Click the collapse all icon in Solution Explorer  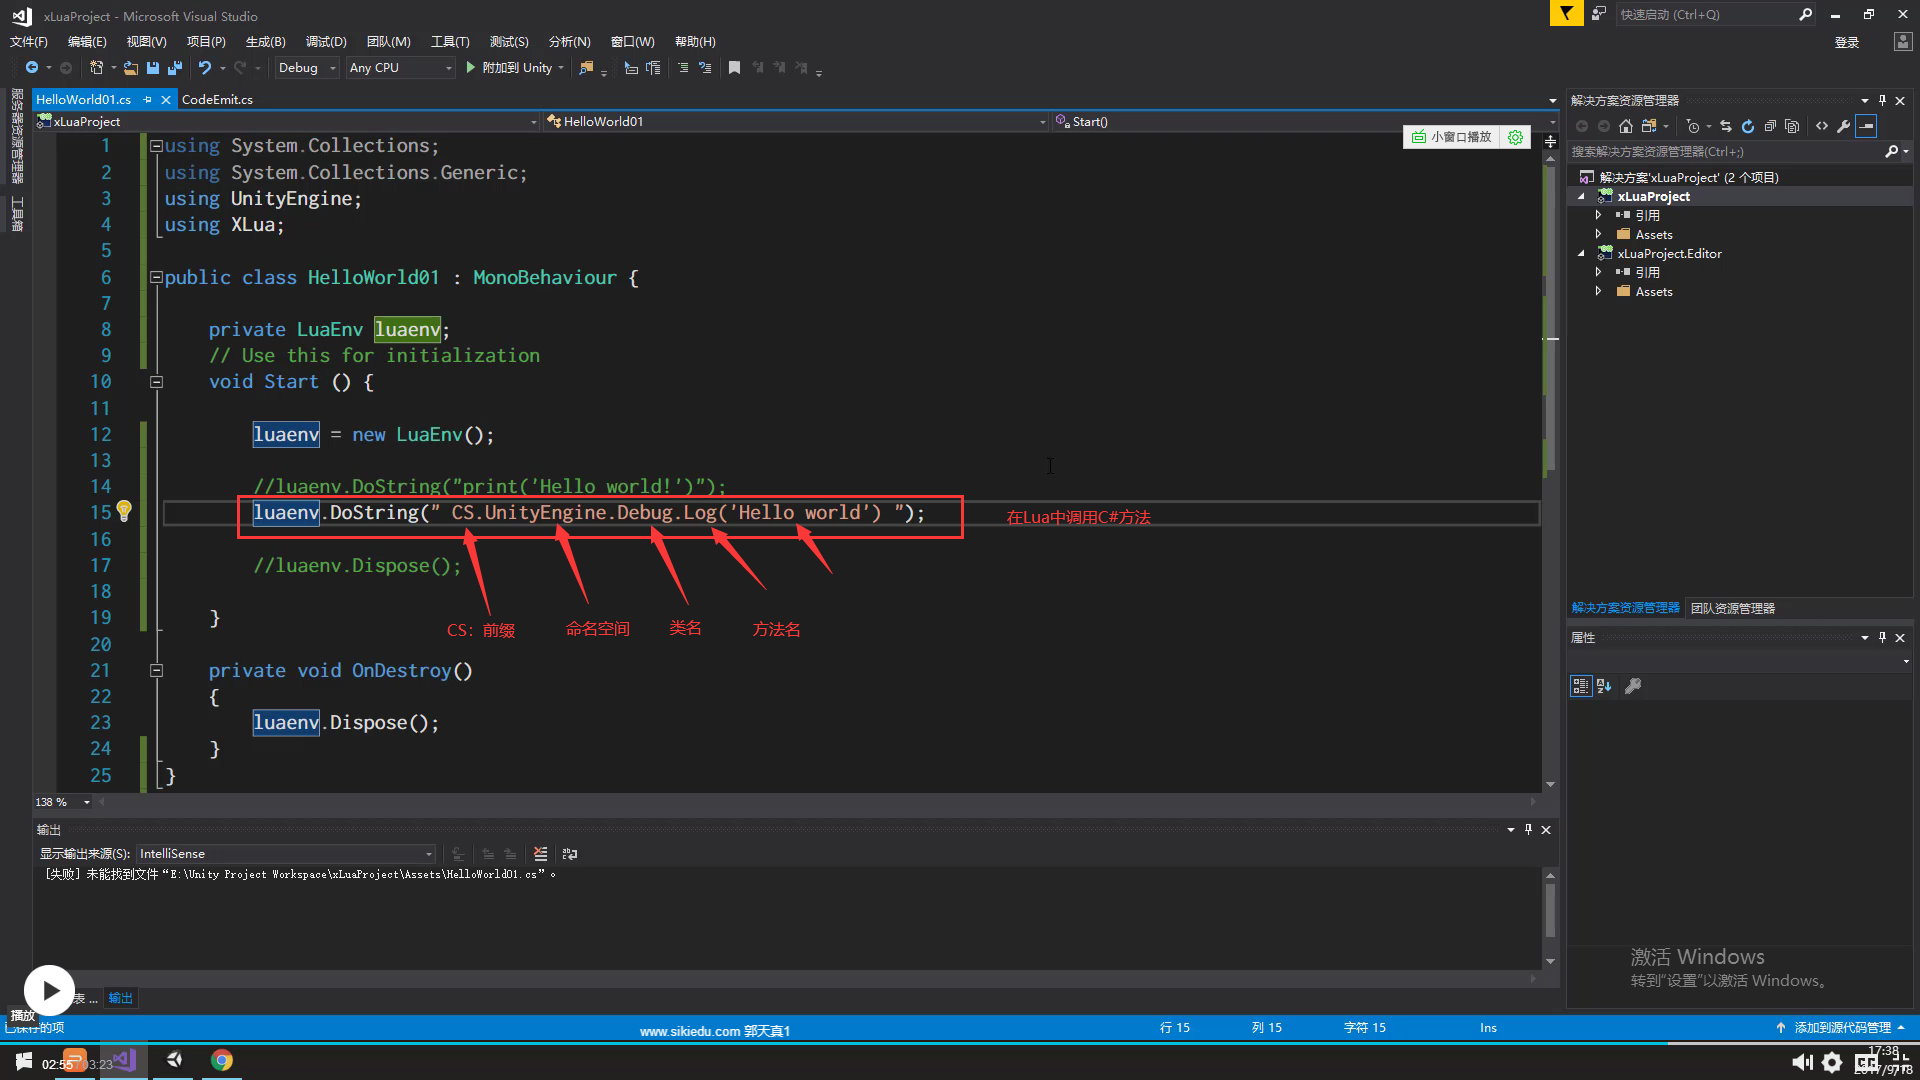(x=1770, y=126)
